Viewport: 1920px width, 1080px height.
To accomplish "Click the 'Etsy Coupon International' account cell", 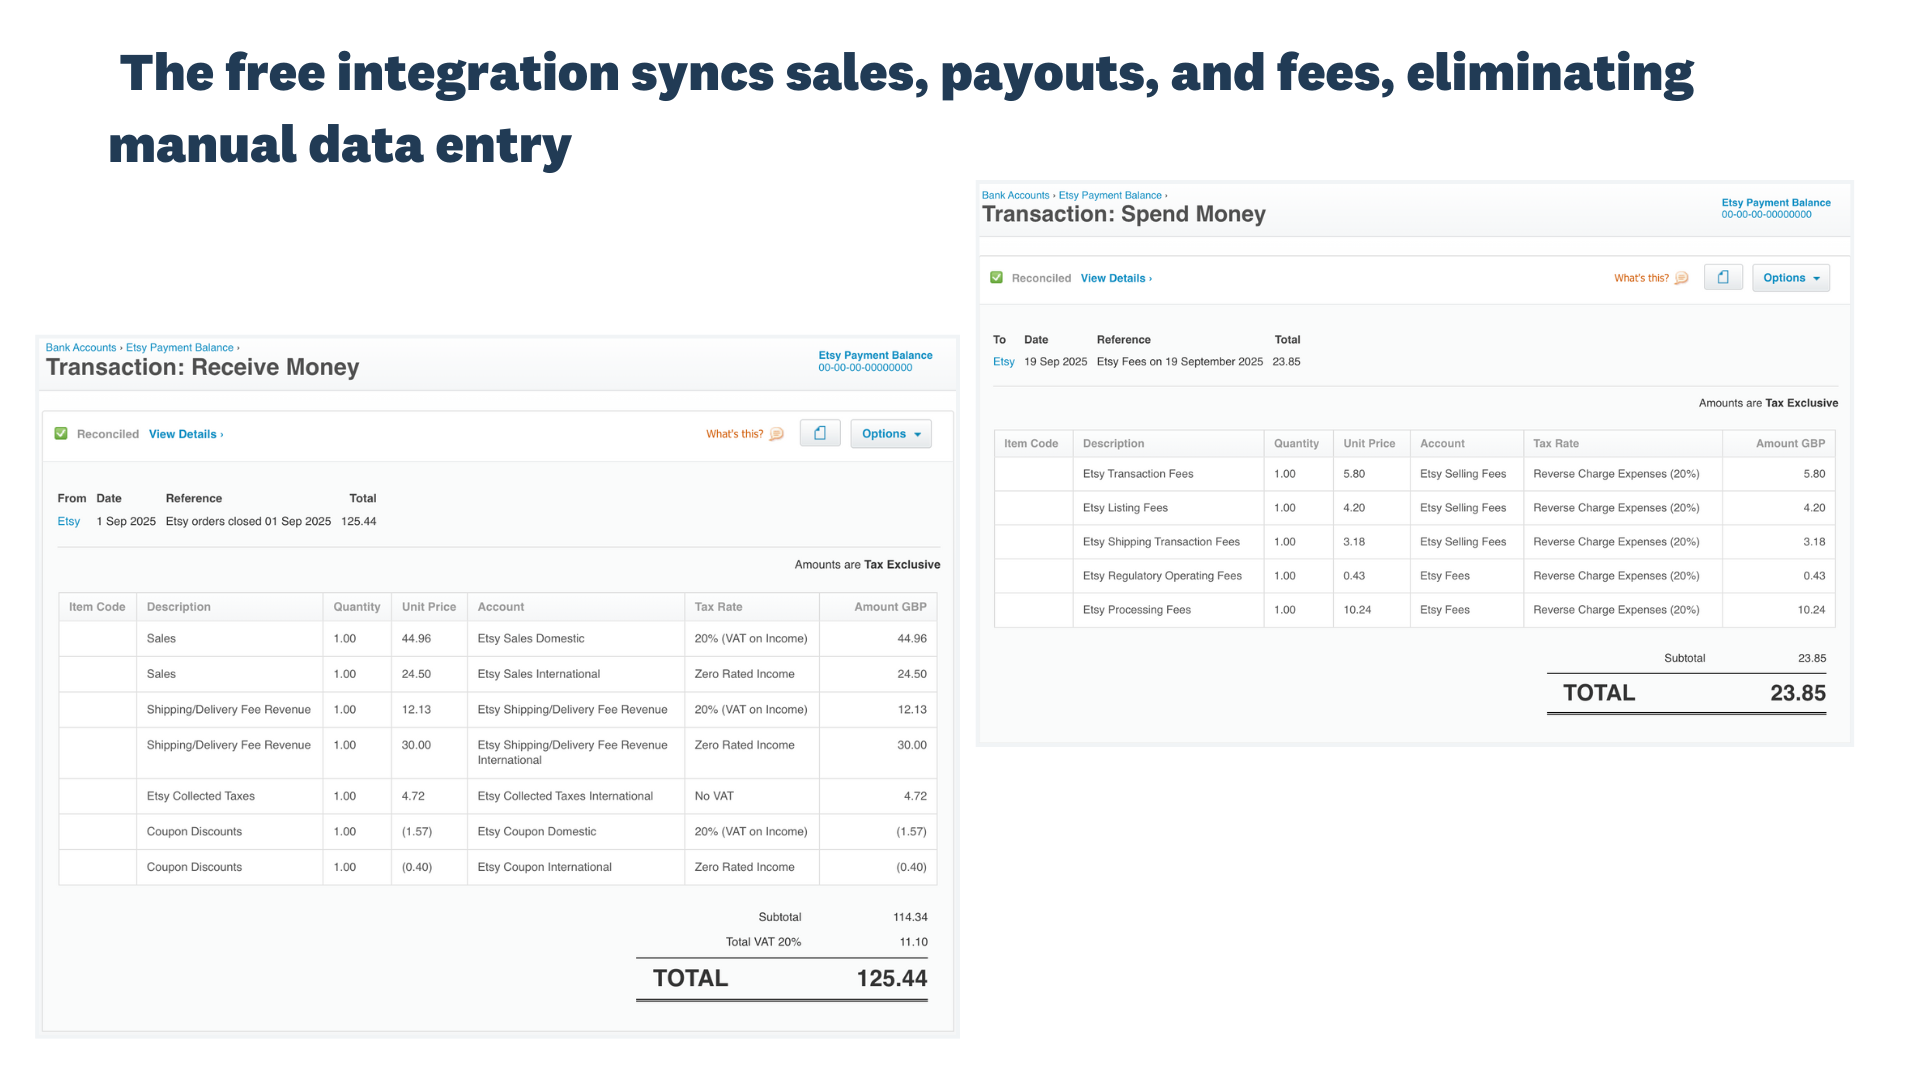I will [x=575, y=867].
